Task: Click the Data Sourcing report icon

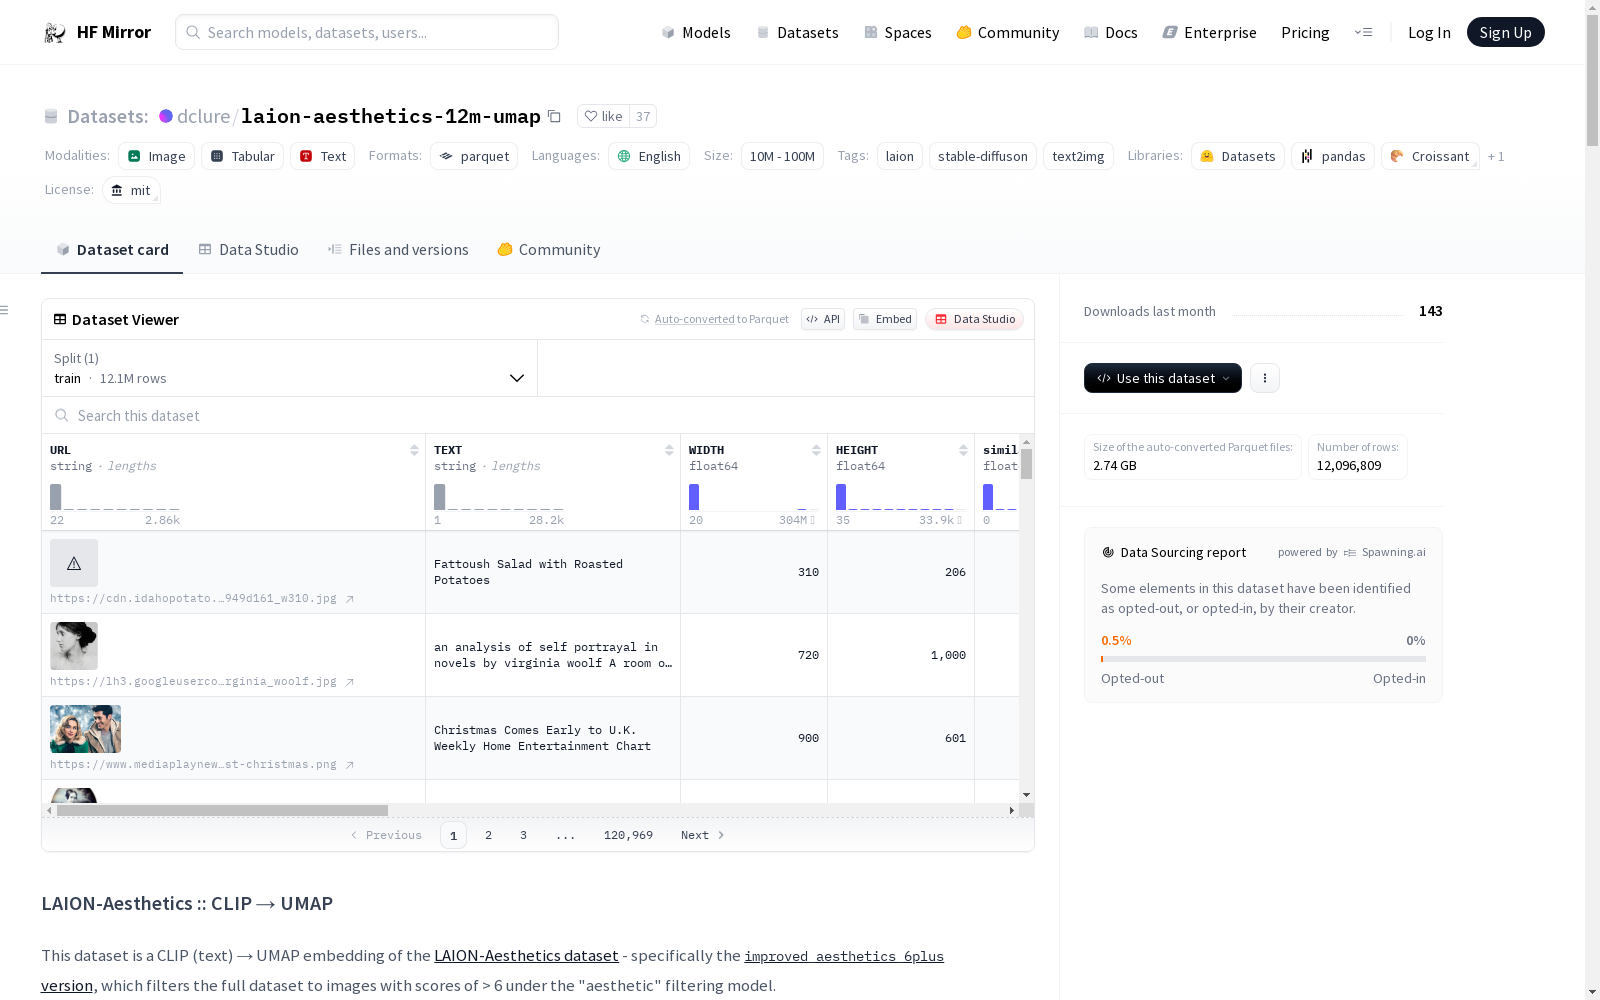Action: pos(1108,552)
